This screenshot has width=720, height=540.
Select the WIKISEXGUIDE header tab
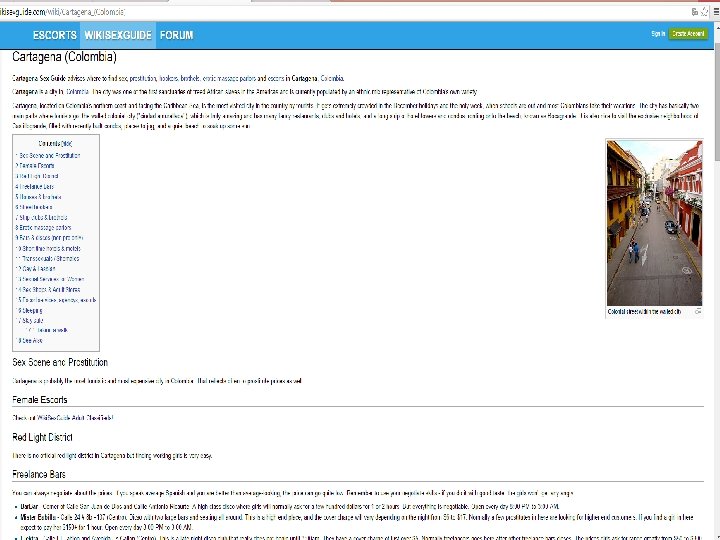point(118,35)
